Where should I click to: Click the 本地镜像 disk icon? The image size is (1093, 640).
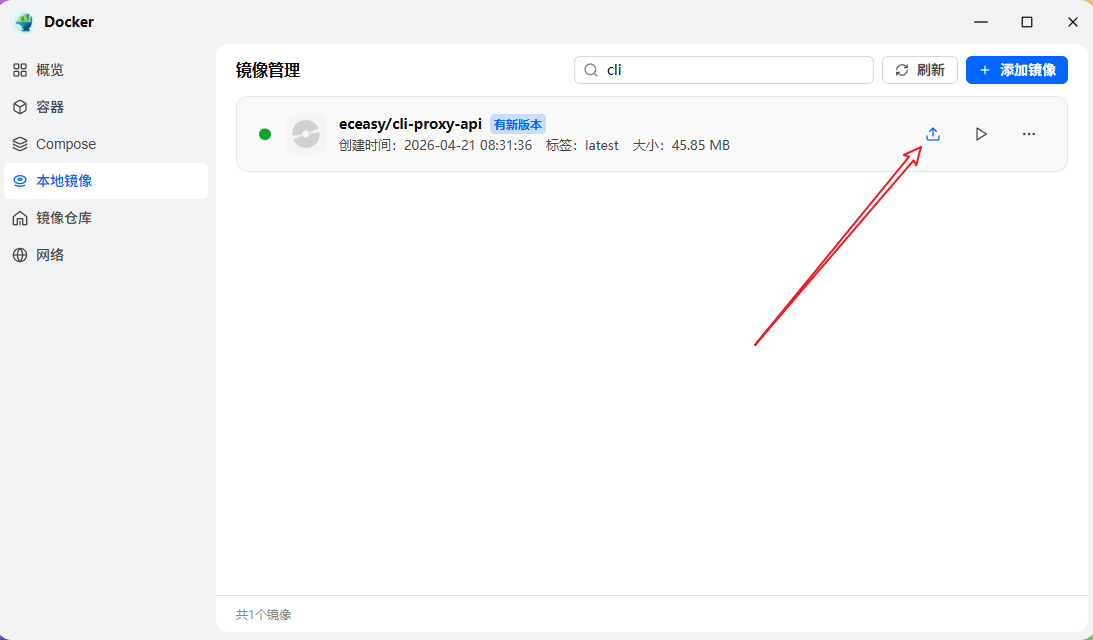tap(20, 181)
